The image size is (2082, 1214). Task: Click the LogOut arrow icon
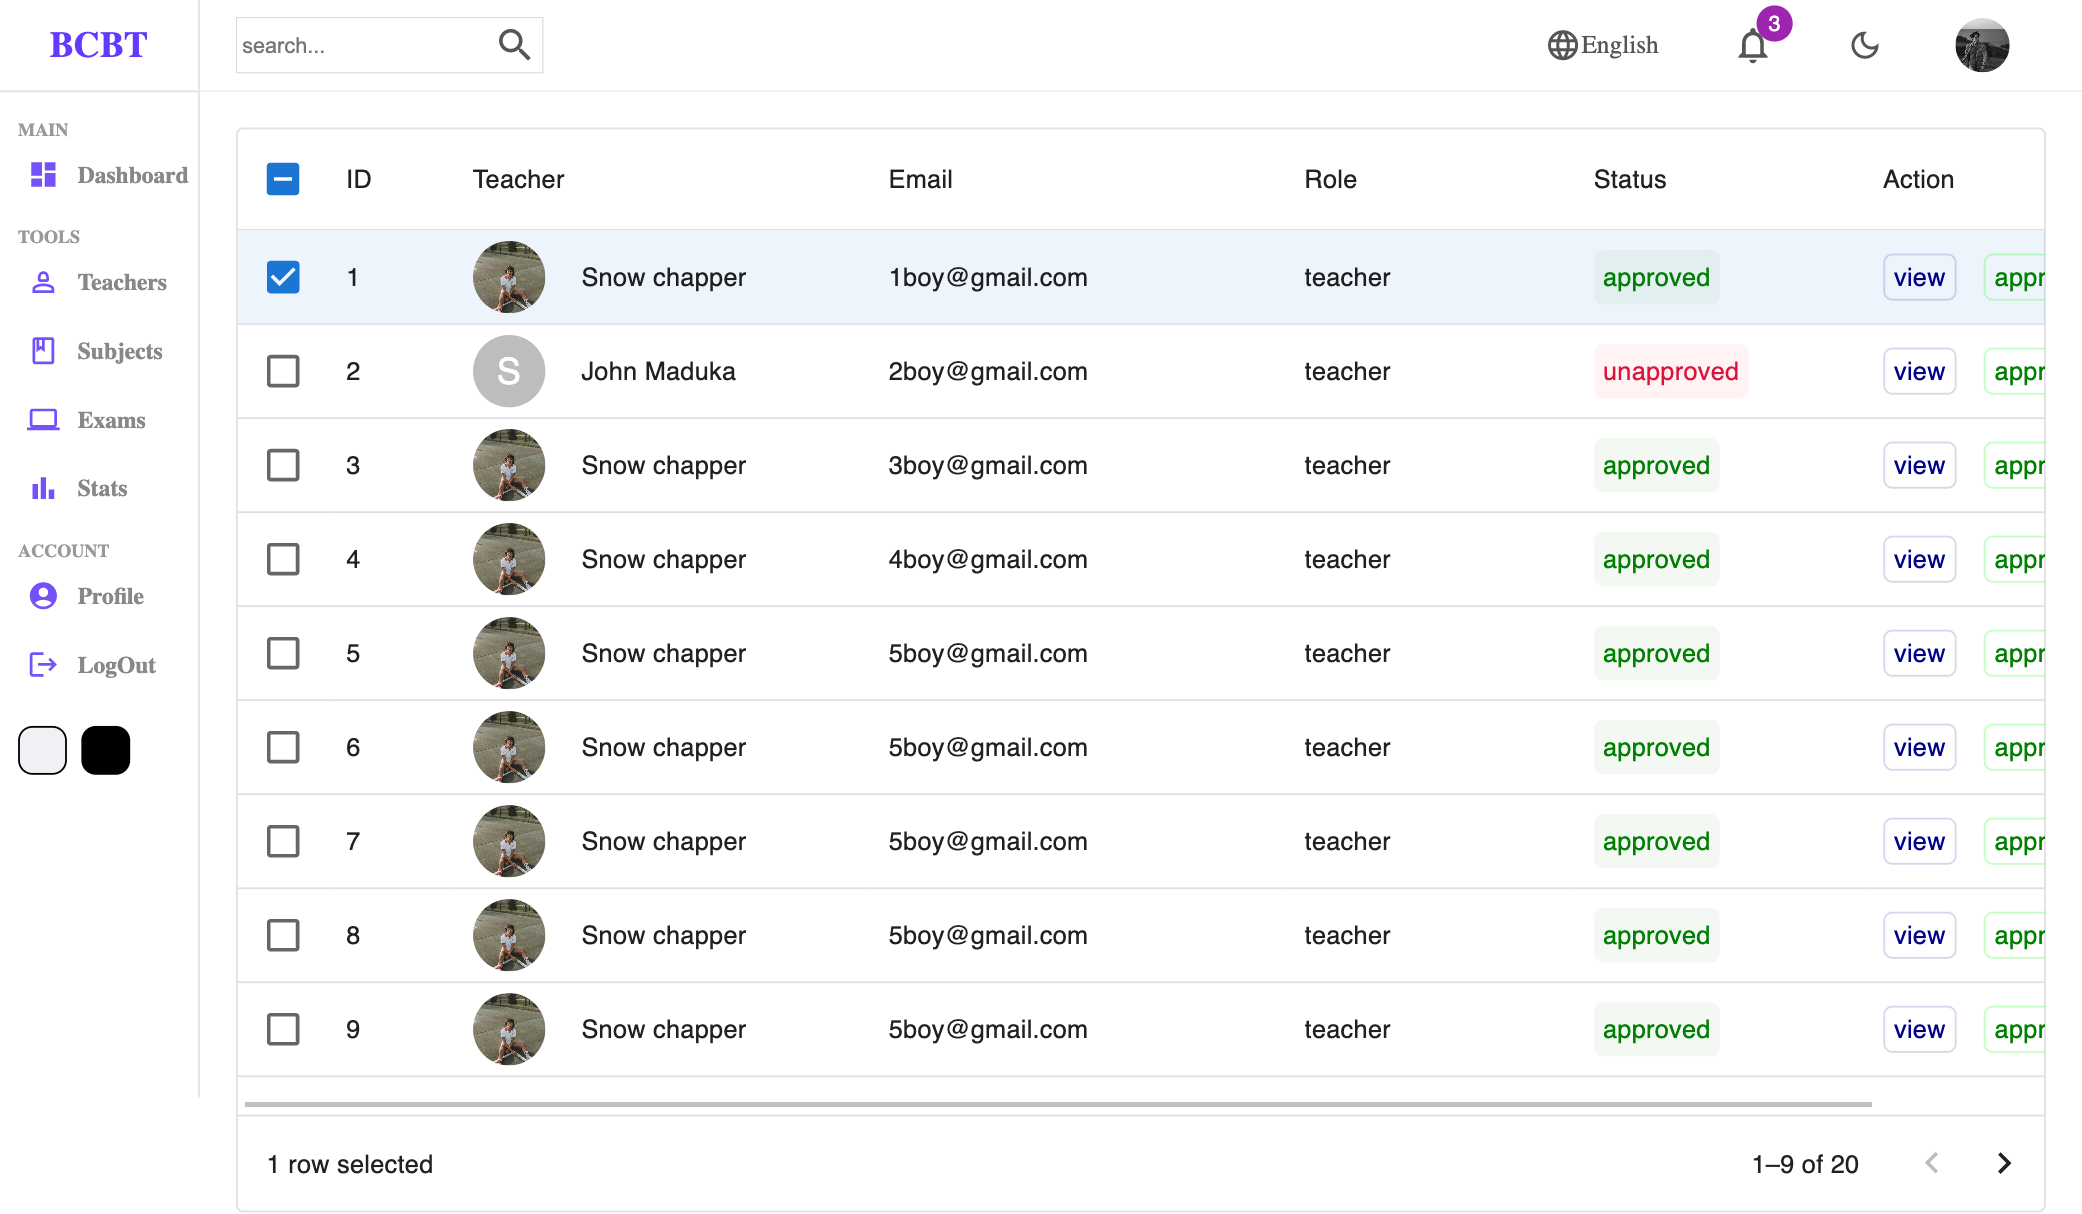[43, 665]
